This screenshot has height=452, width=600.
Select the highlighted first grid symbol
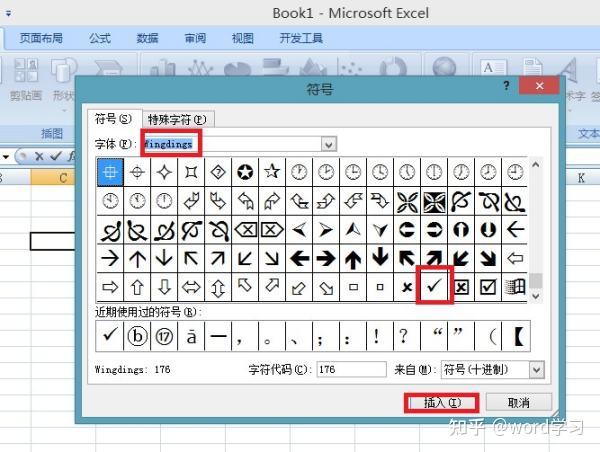[x=110, y=172]
